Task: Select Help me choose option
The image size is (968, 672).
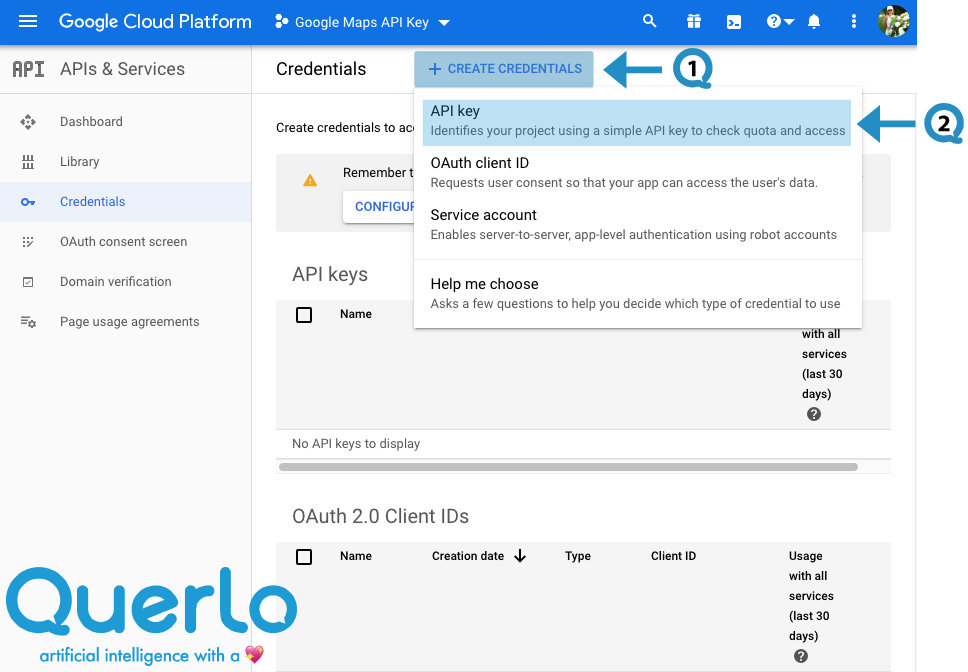Action: tap(636, 293)
